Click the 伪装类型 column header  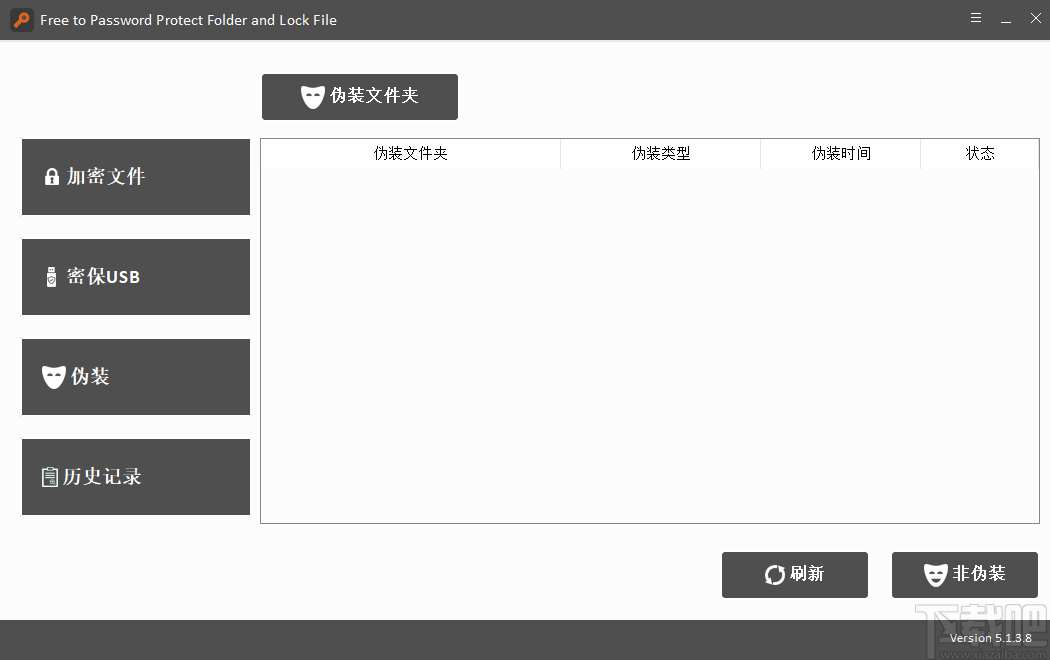660,153
